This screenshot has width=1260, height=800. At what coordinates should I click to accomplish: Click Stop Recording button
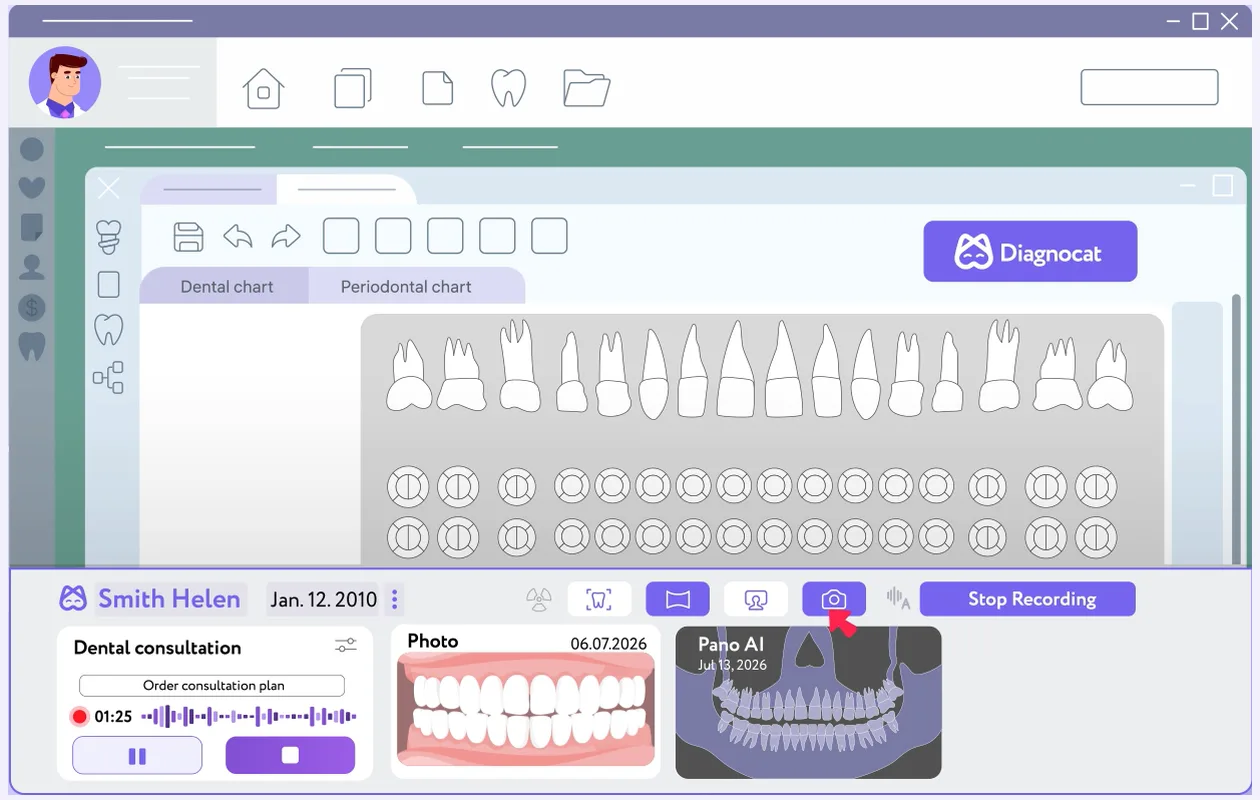coord(1028,599)
